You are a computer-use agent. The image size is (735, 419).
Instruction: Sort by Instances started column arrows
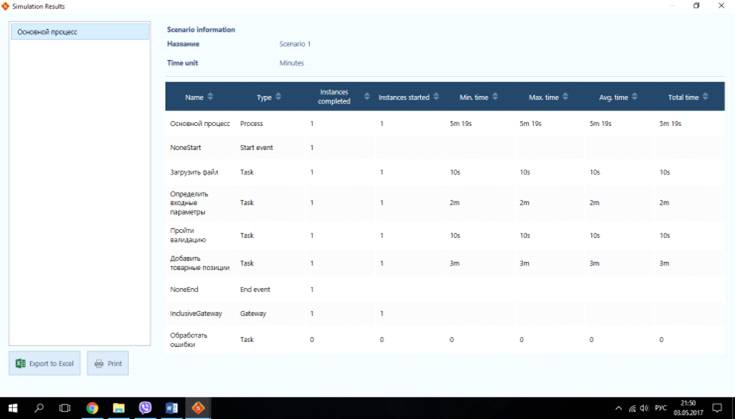(x=438, y=97)
